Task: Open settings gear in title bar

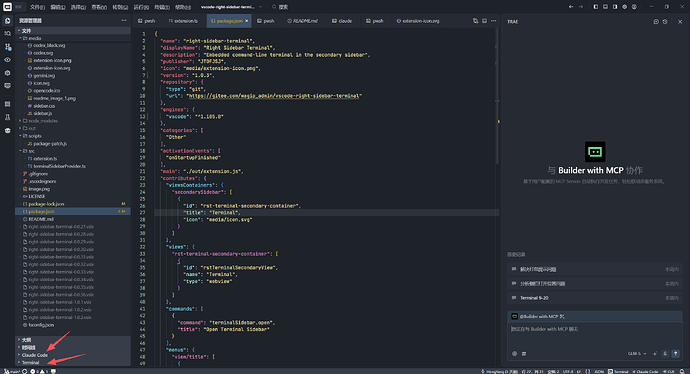Action: coord(624,7)
